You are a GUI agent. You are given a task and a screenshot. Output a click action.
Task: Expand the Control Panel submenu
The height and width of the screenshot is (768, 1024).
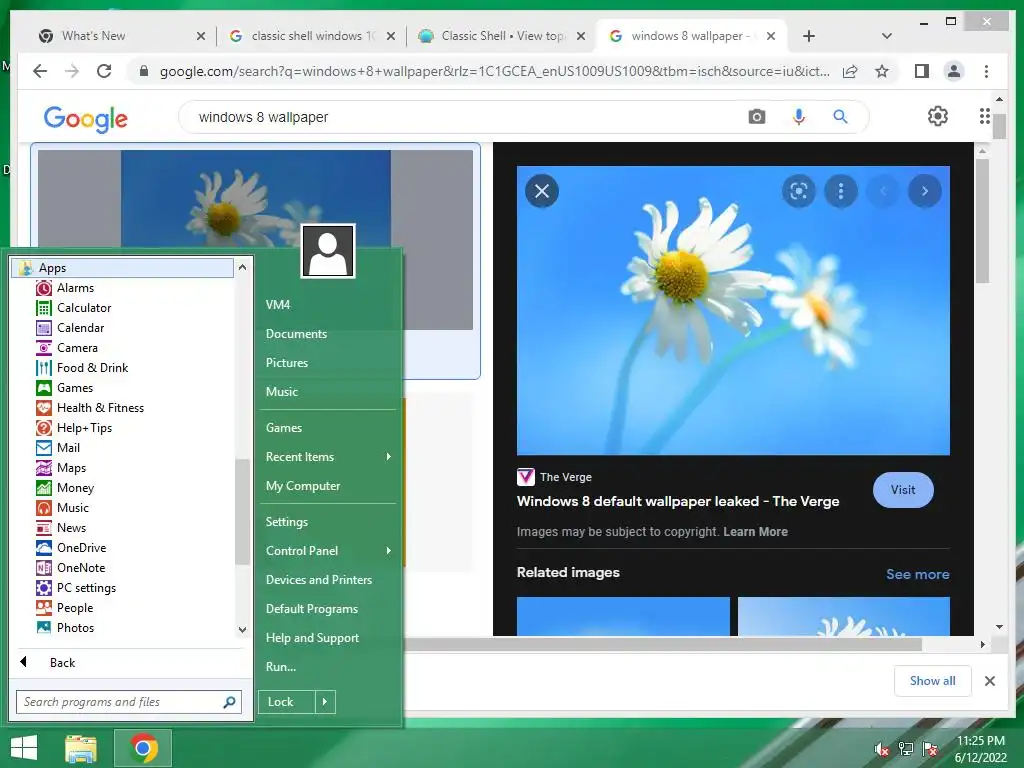click(x=389, y=551)
